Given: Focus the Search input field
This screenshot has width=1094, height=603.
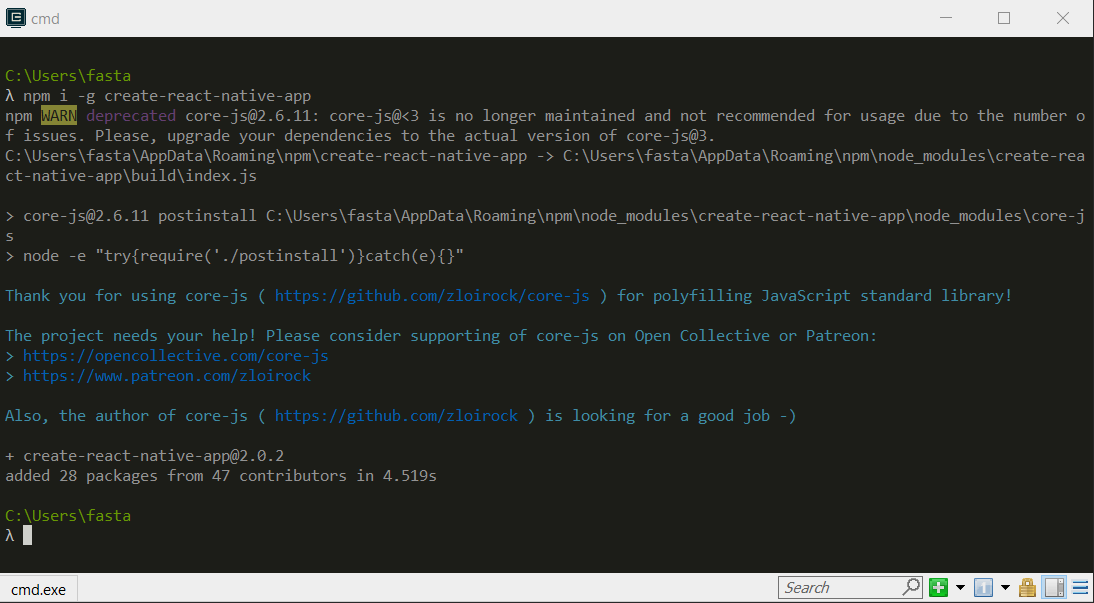Looking at the screenshot, I should (x=850, y=588).
